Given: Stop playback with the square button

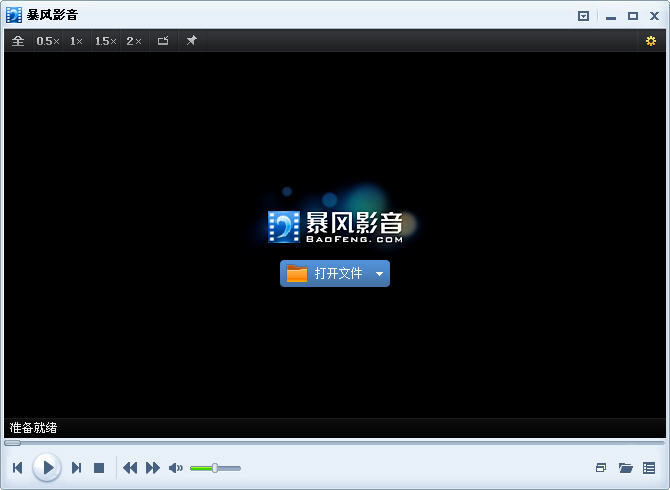Looking at the screenshot, I should tap(99, 468).
